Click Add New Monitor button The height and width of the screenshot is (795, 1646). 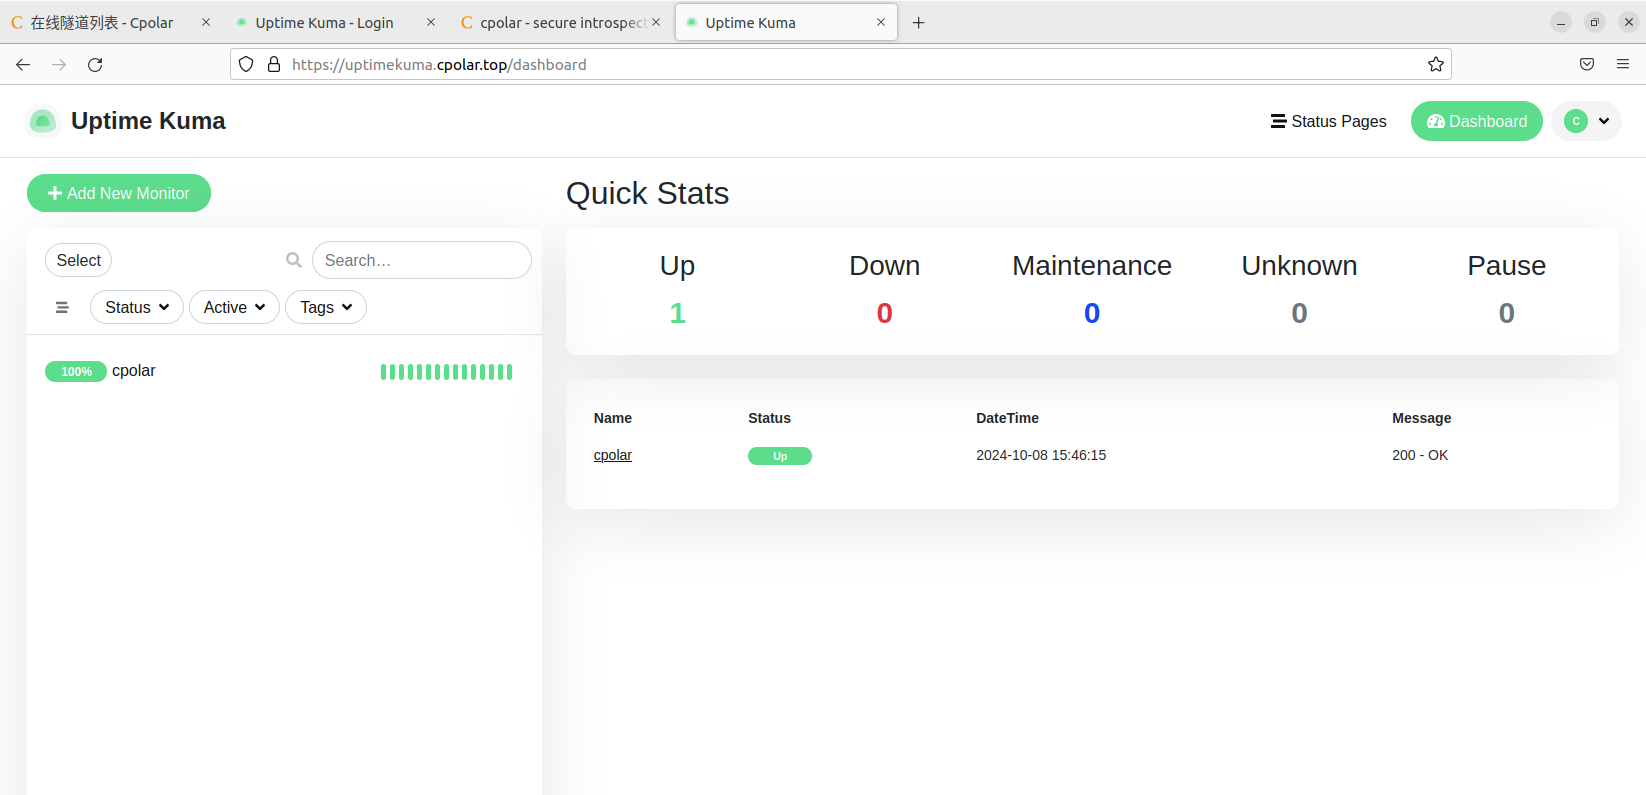click(x=119, y=193)
